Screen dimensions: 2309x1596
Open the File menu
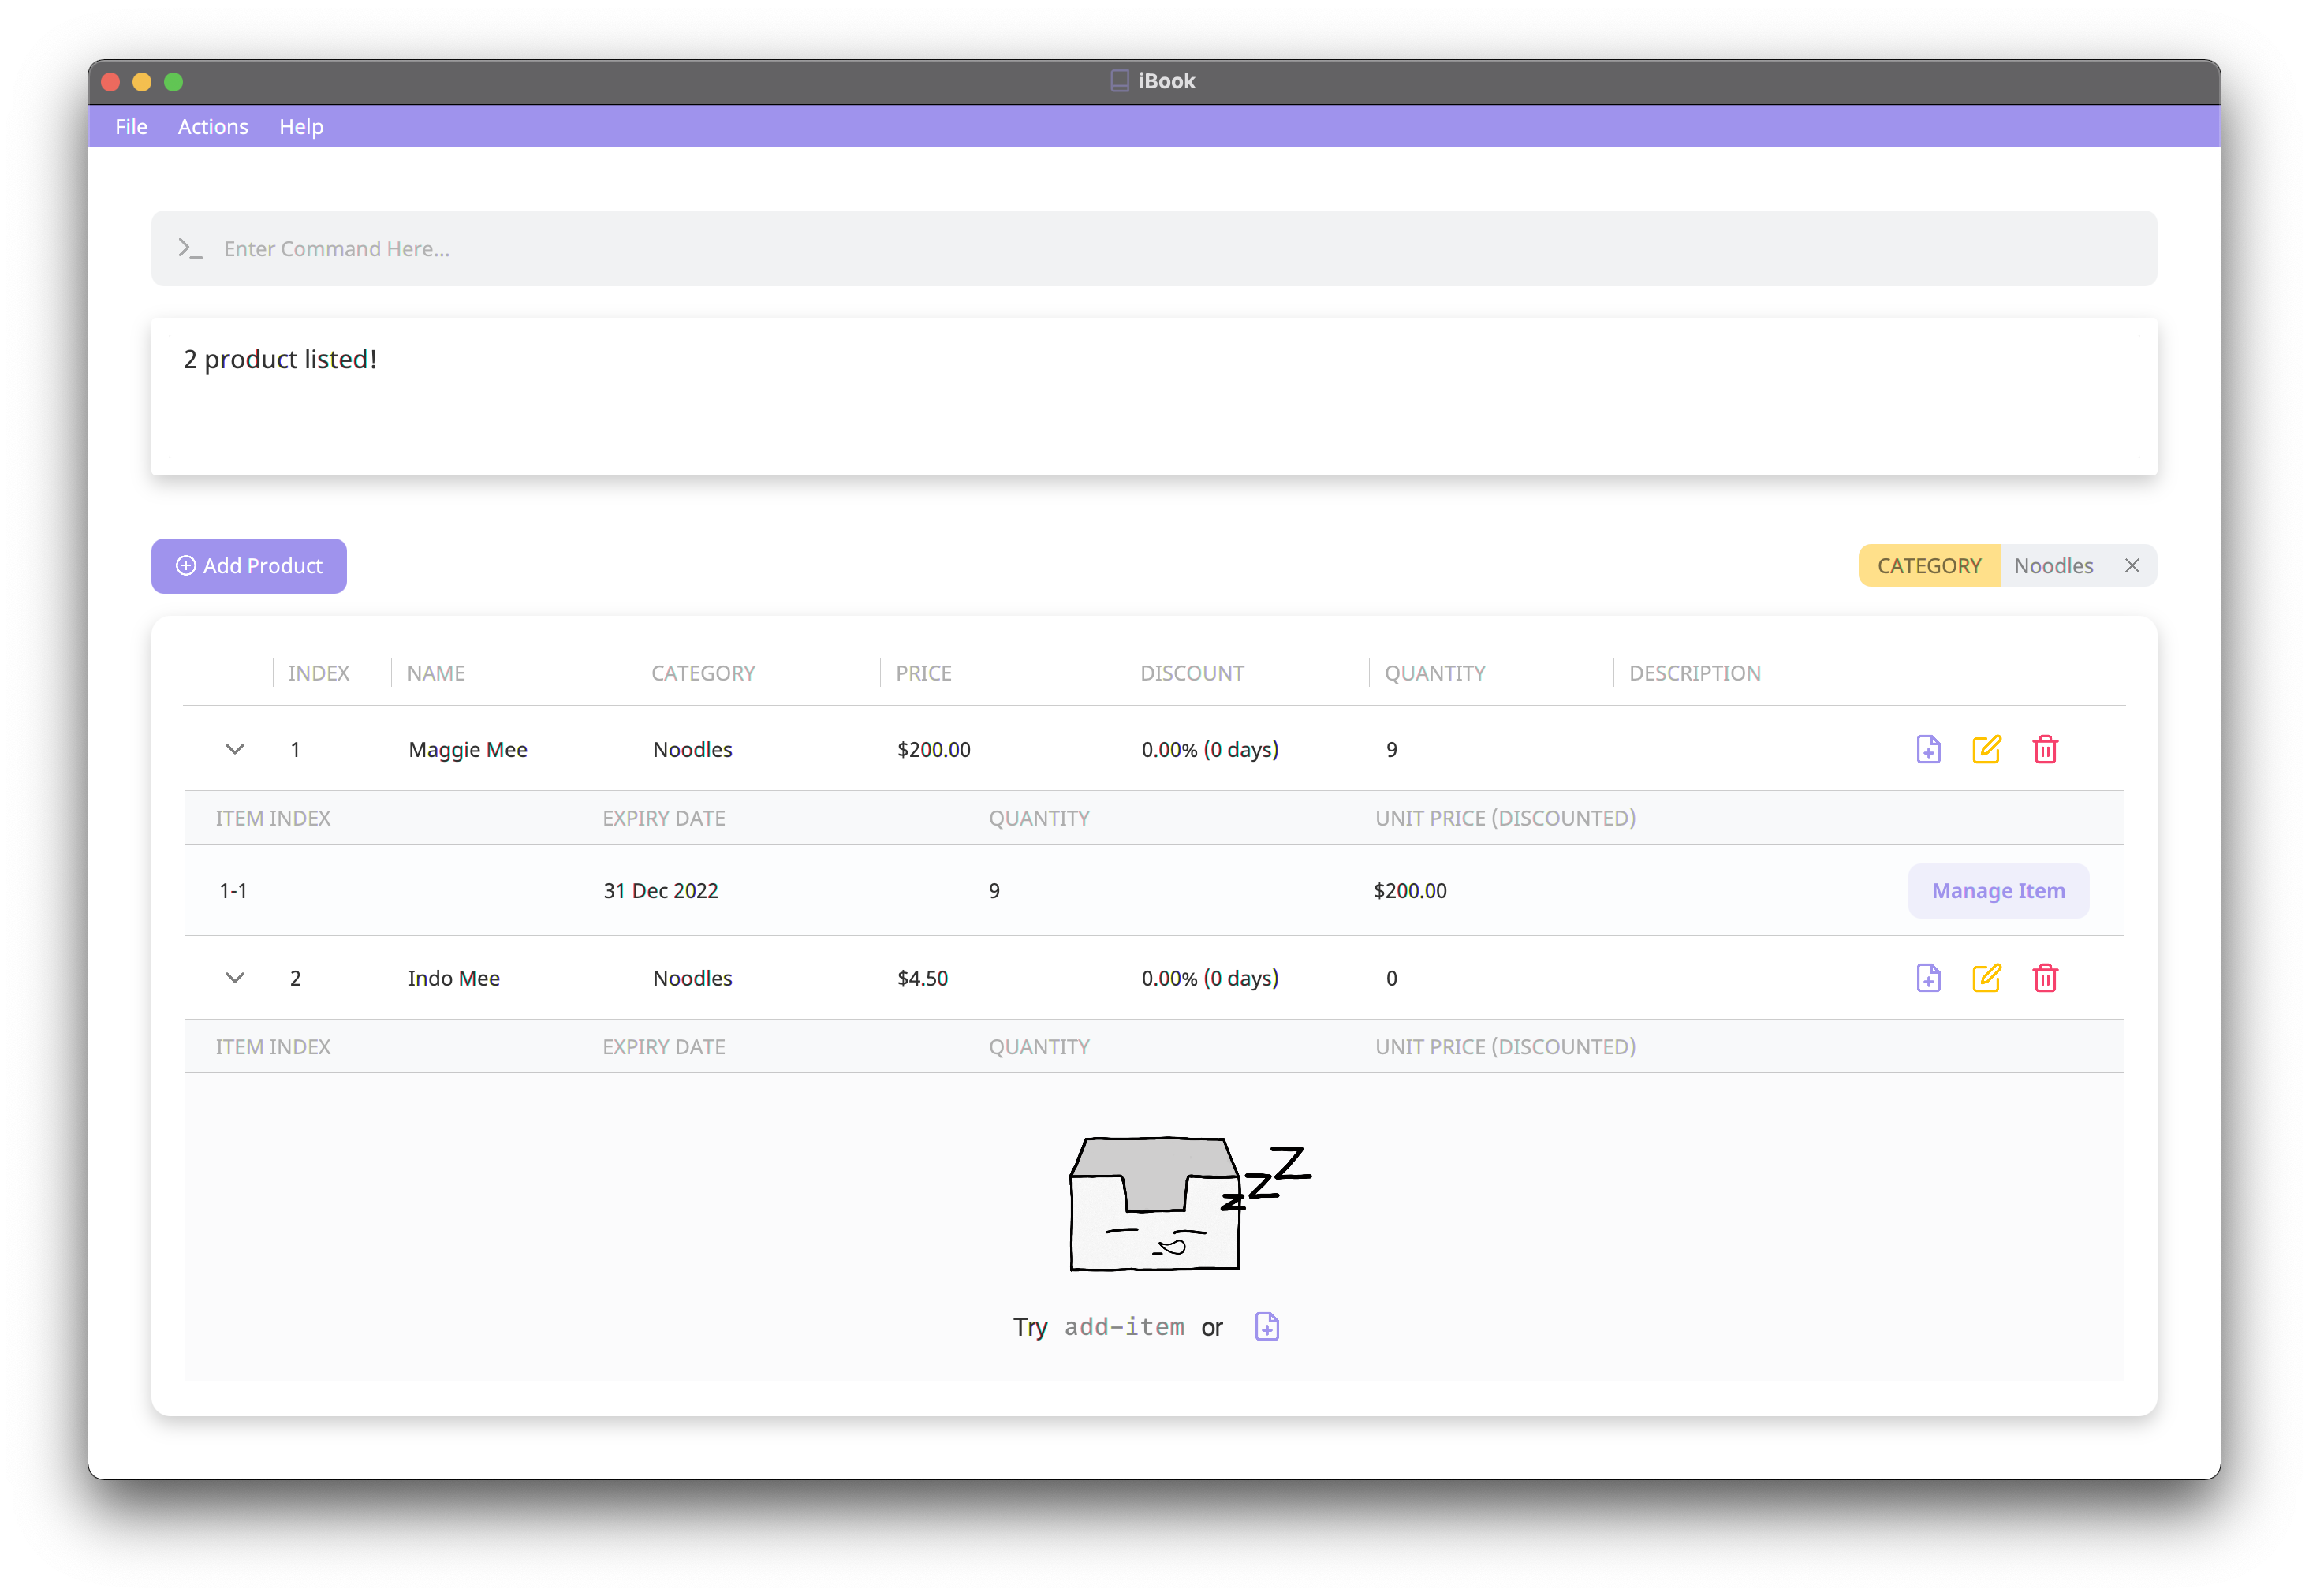pos(131,127)
